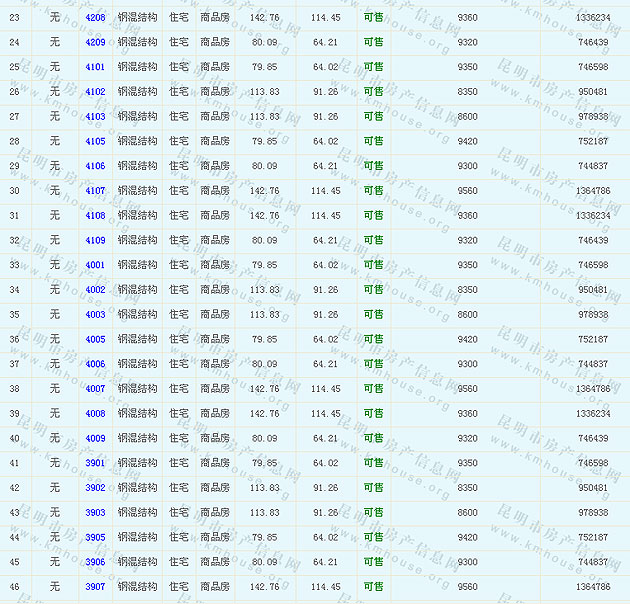630x604 pixels.
Task: Click the 可售 status in row 23
Action: [x=373, y=18]
